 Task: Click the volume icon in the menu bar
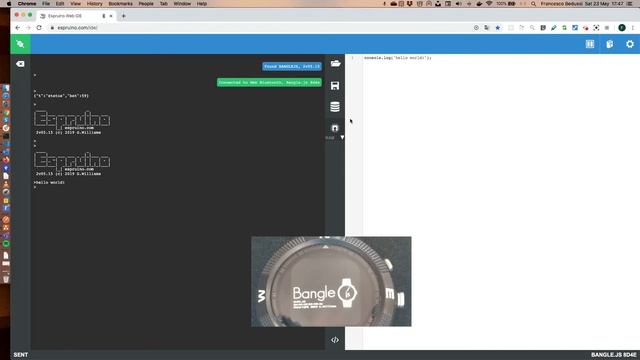458,4
